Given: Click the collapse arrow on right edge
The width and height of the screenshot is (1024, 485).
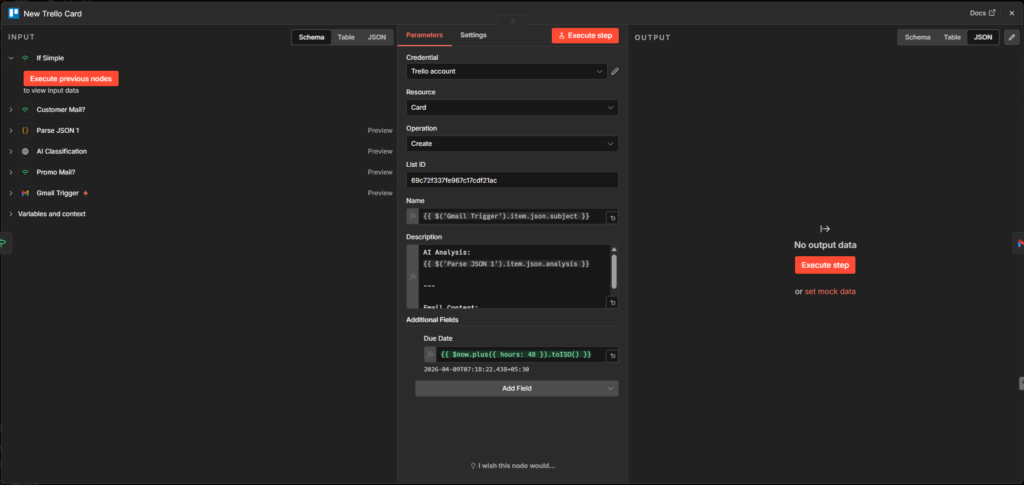Looking at the screenshot, I should pyautogui.click(x=1021, y=383).
